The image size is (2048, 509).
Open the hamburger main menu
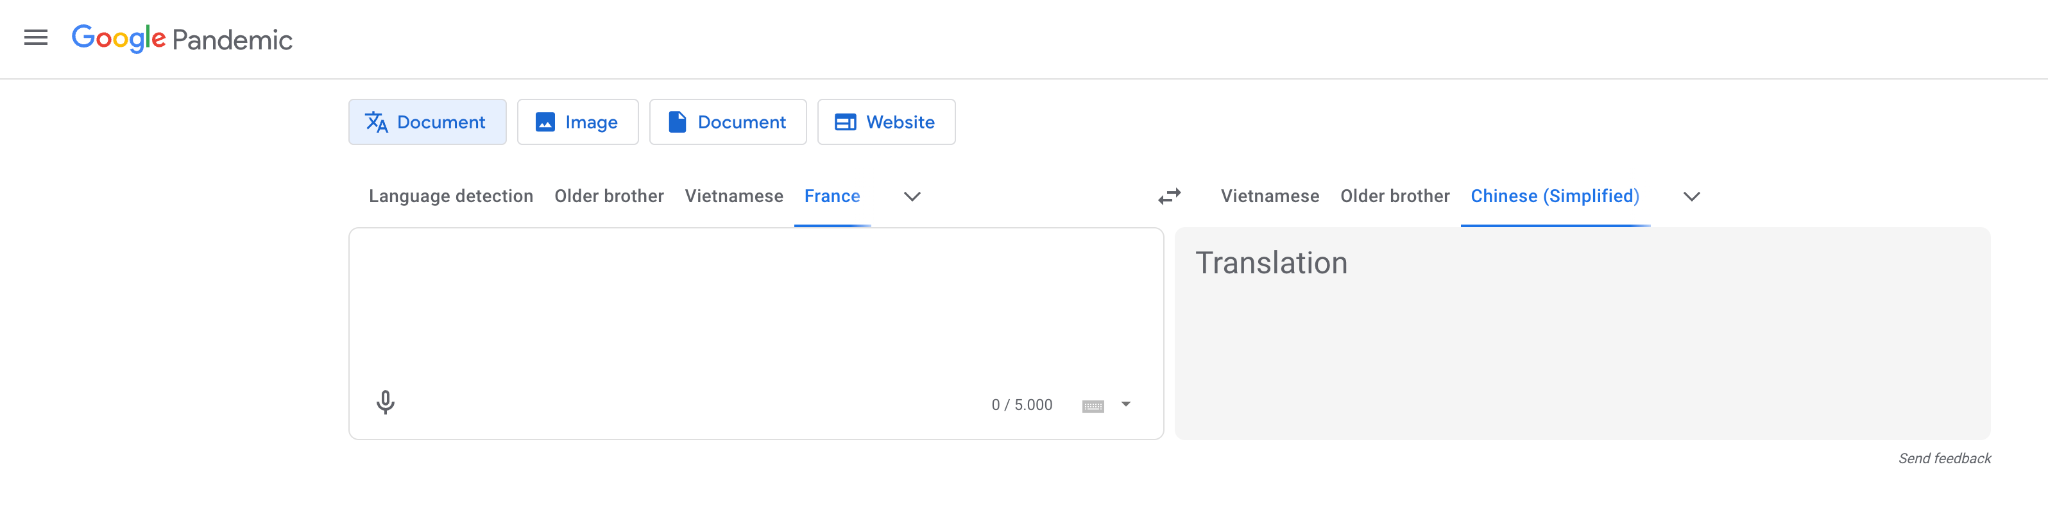click(x=36, y=38)
